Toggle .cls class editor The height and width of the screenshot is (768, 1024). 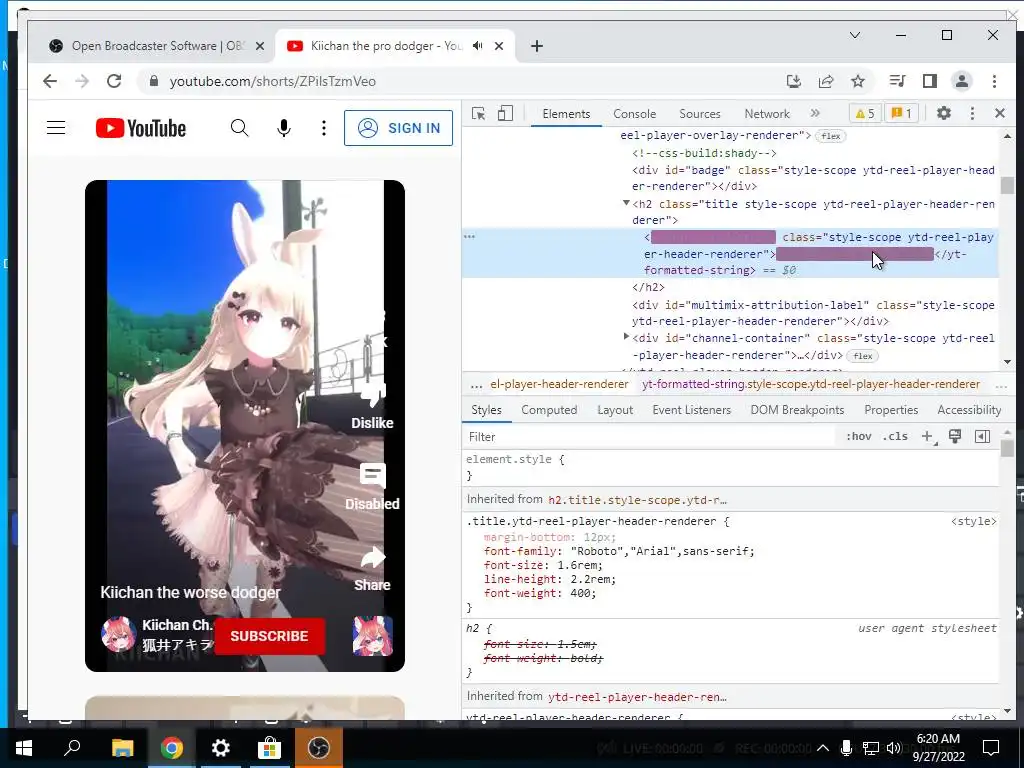pyautogui.click(x=895, y=436)
